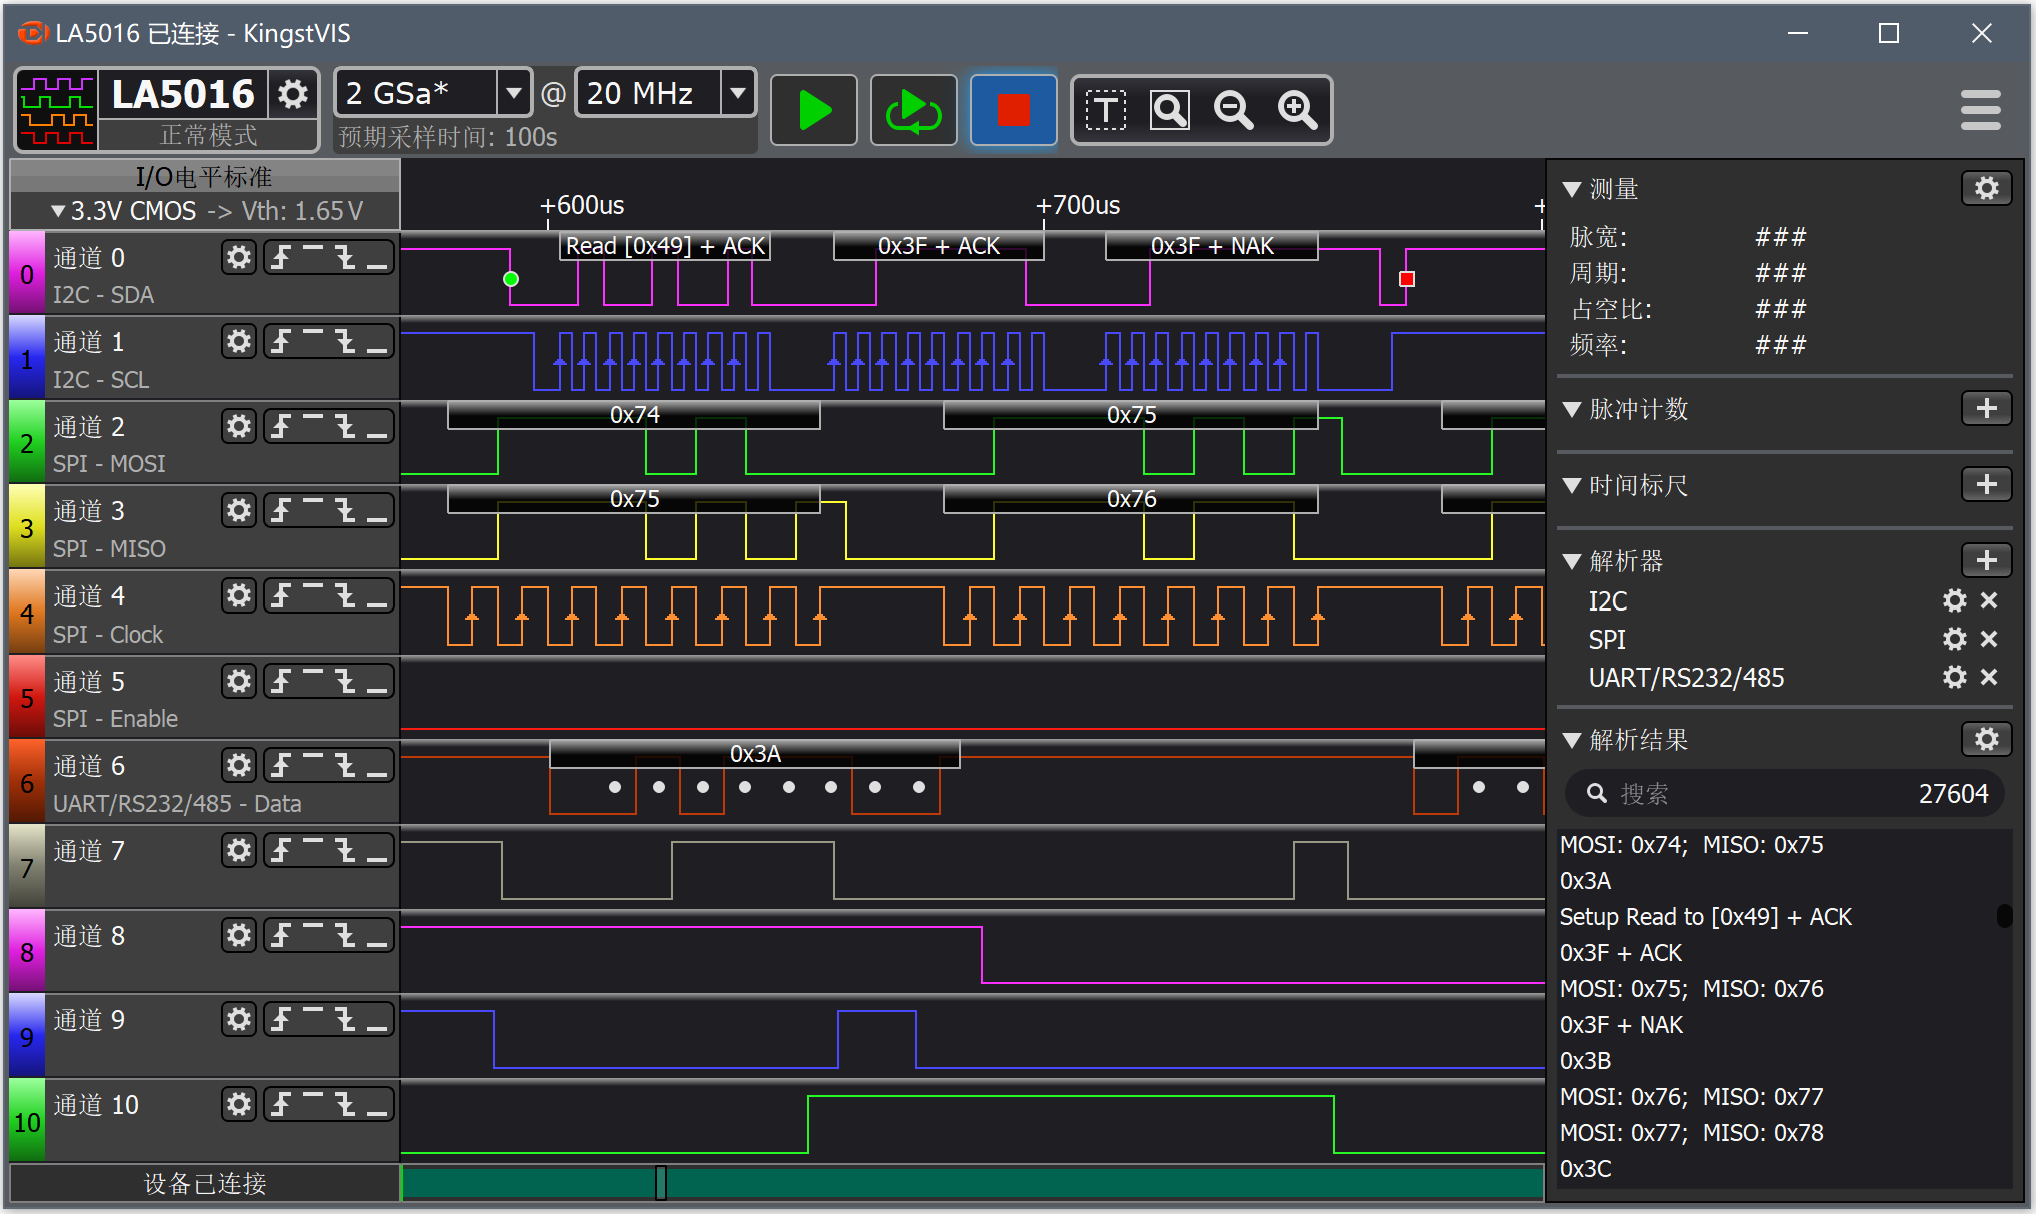Image resolution: width=2036 pixels, height=1214 pixels.
Task: Select result '0x3F + NAK'
Action: (x=1621, y=1025)
